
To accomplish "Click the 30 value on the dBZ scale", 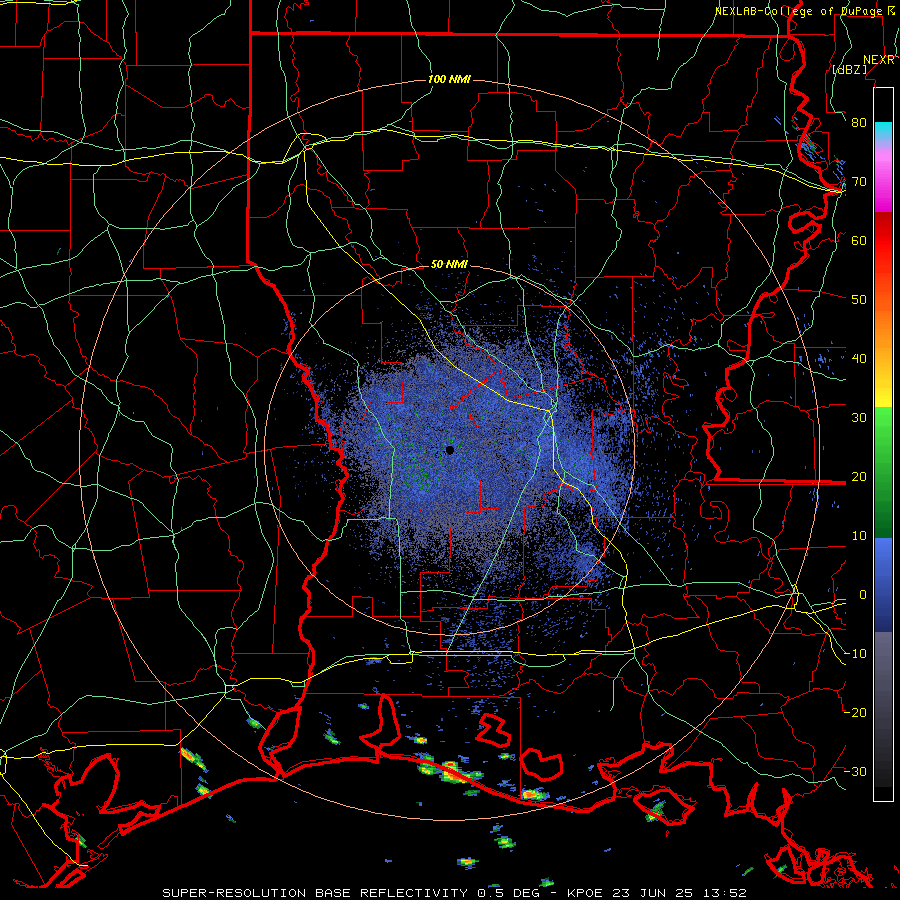I will coord(859,418).
